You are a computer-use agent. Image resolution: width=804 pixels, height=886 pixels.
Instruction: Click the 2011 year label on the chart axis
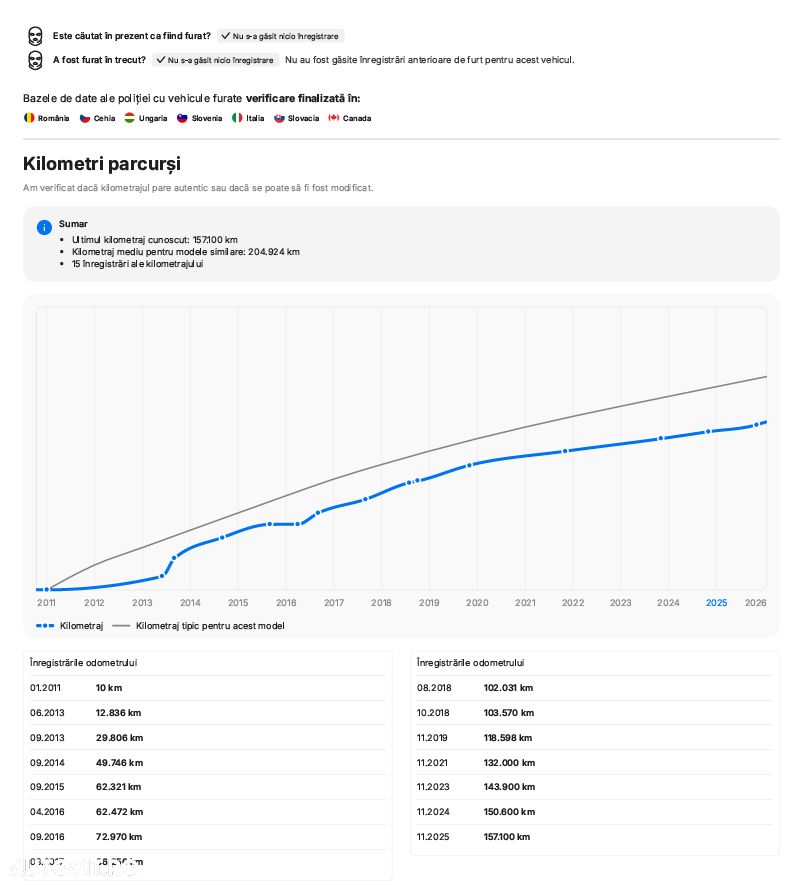[x=46, y=603]
